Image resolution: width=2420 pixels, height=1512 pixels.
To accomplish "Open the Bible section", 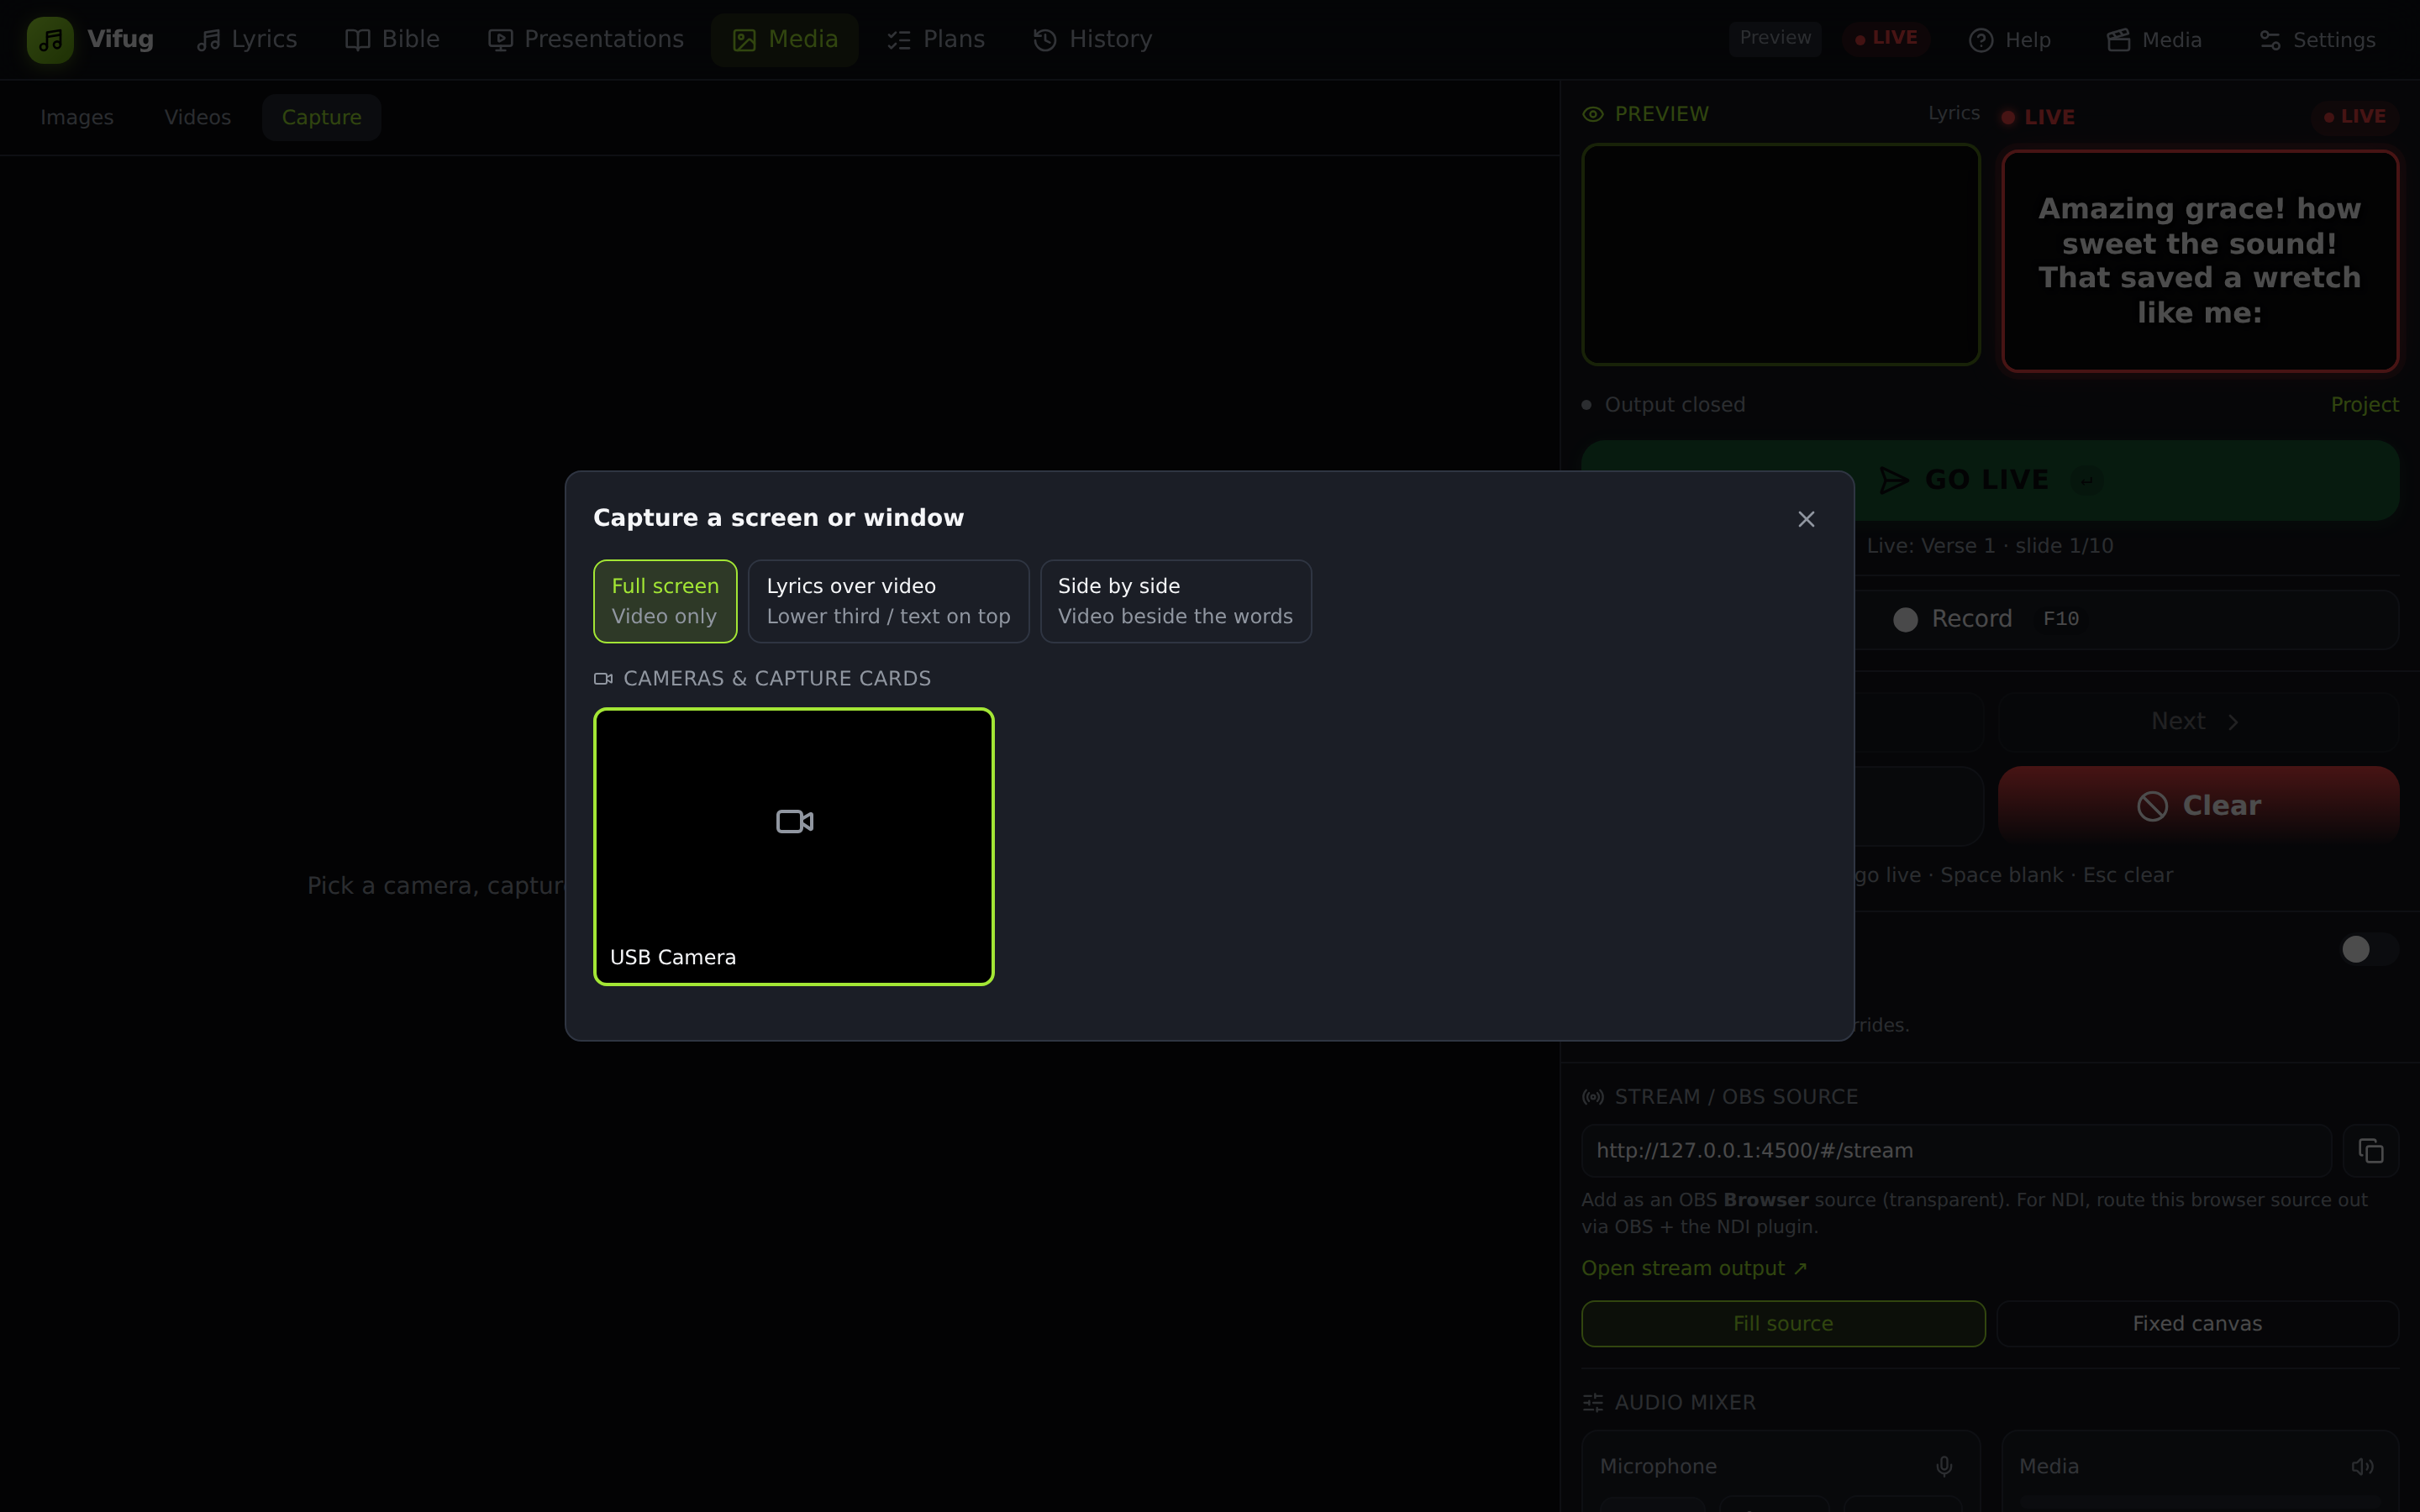I will pyautogui.click(x=392, y=39).
